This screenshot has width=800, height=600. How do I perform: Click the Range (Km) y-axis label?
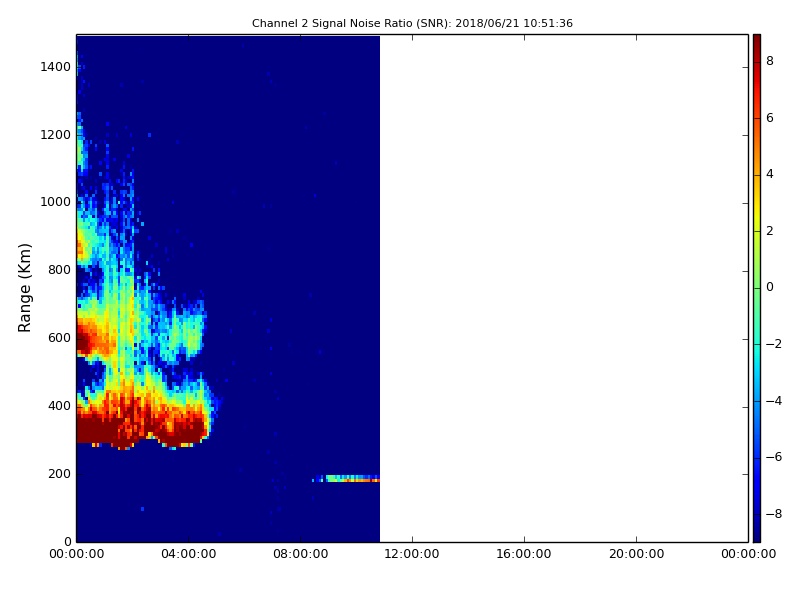coord(24,288)
